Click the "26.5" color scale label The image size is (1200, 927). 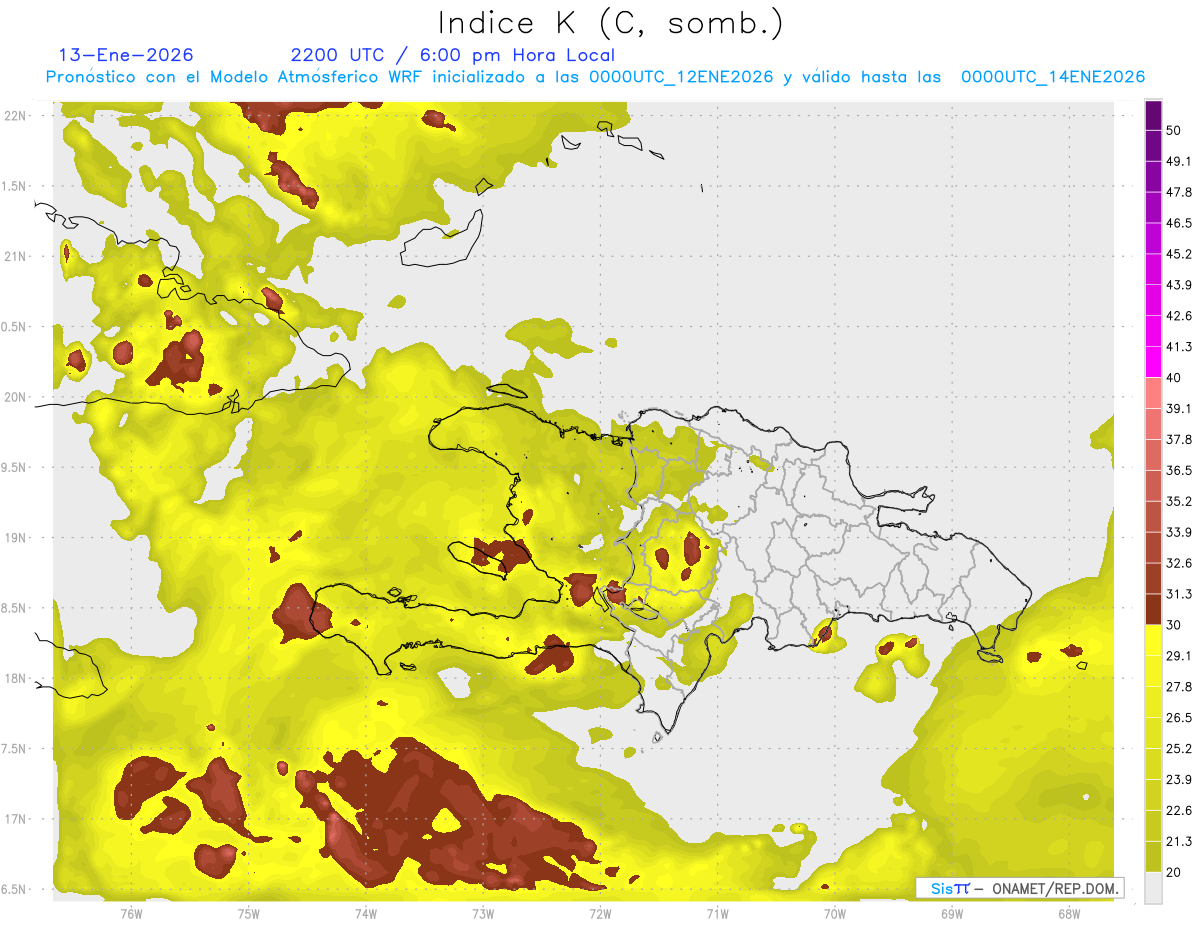click(1179, 717)
